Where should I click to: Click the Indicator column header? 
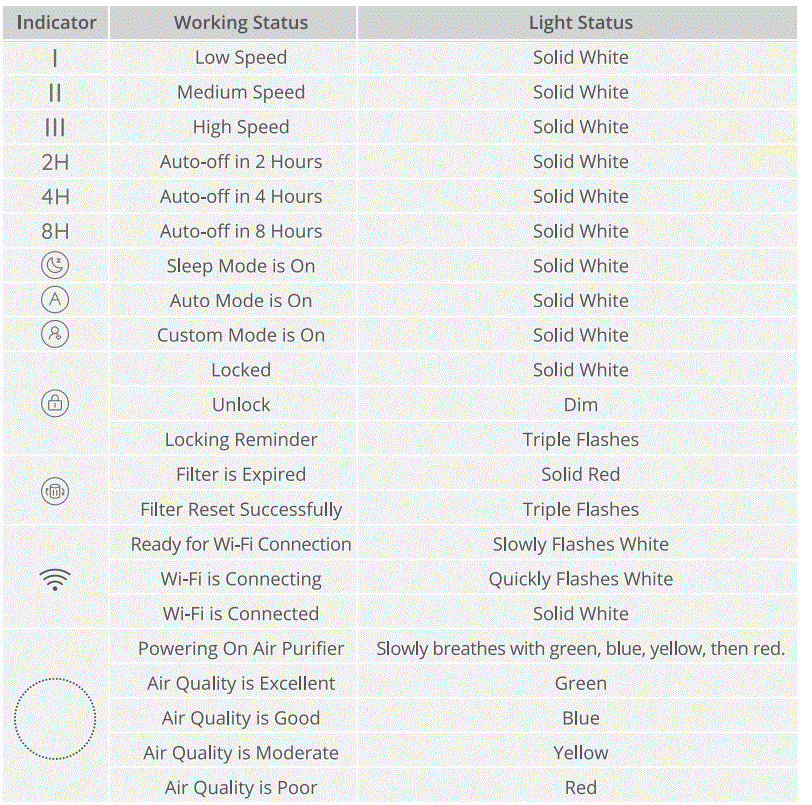coord(56,22)
